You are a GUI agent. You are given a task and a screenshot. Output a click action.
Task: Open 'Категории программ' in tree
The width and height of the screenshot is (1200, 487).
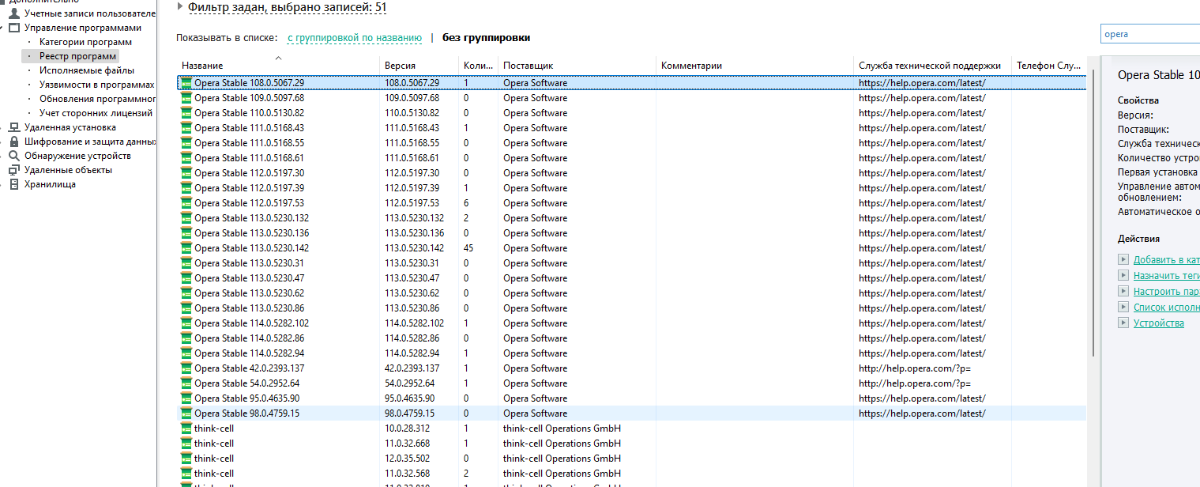pos(86,42)
